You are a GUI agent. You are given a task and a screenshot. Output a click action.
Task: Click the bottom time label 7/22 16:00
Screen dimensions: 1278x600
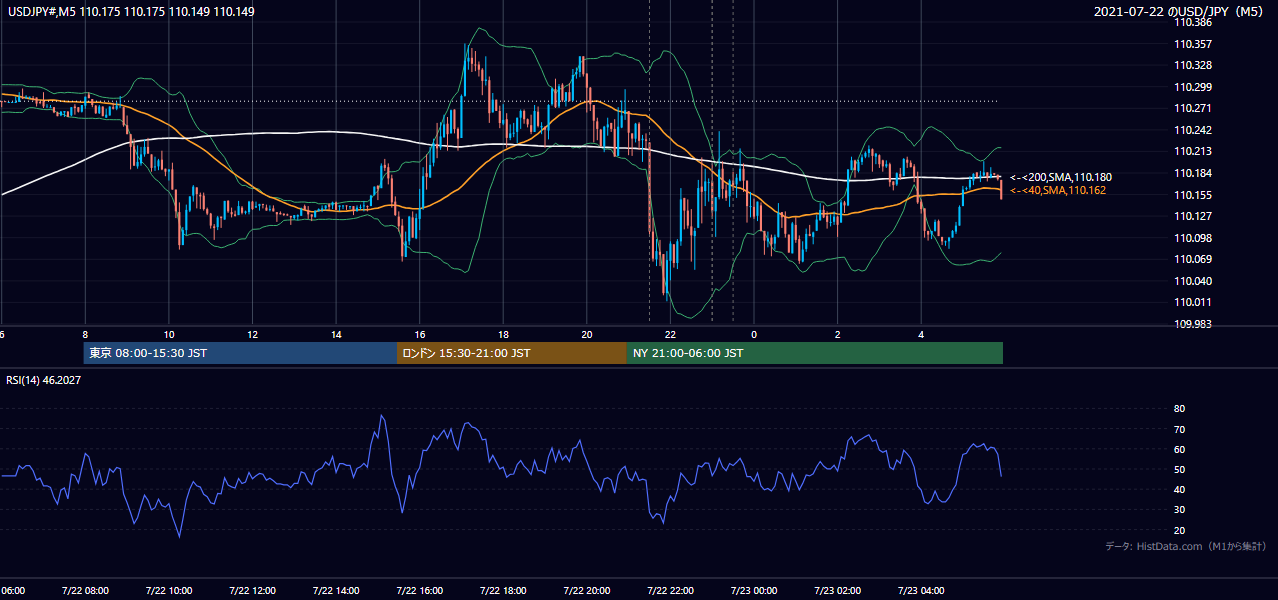[419, 590]
